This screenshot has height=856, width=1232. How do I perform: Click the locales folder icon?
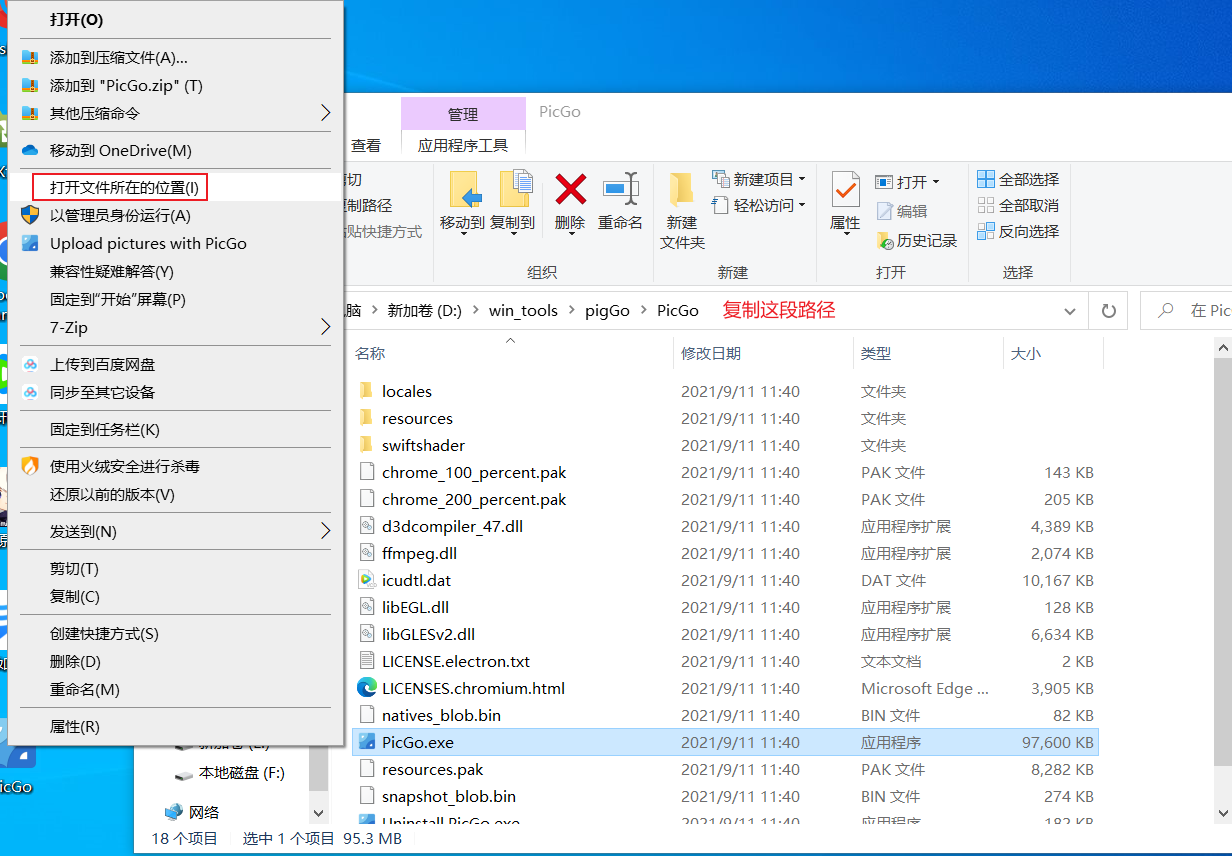click(x=367, y=391)
